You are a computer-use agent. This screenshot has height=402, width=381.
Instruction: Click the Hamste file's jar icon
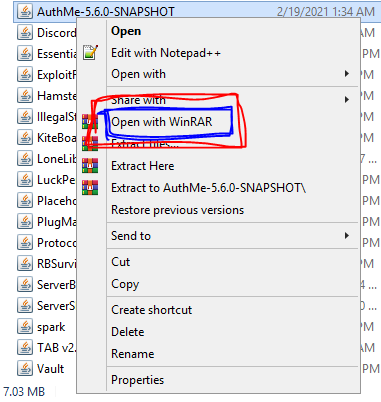25,96
